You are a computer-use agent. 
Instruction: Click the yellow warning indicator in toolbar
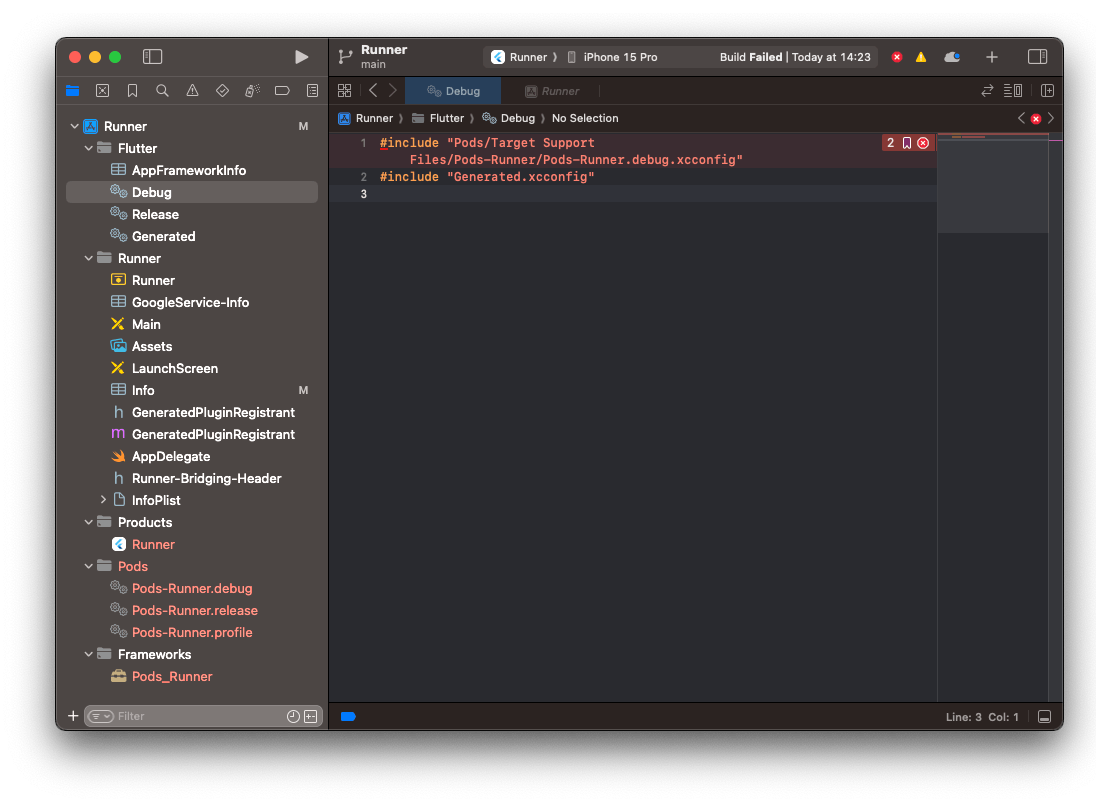coord(921,57)
